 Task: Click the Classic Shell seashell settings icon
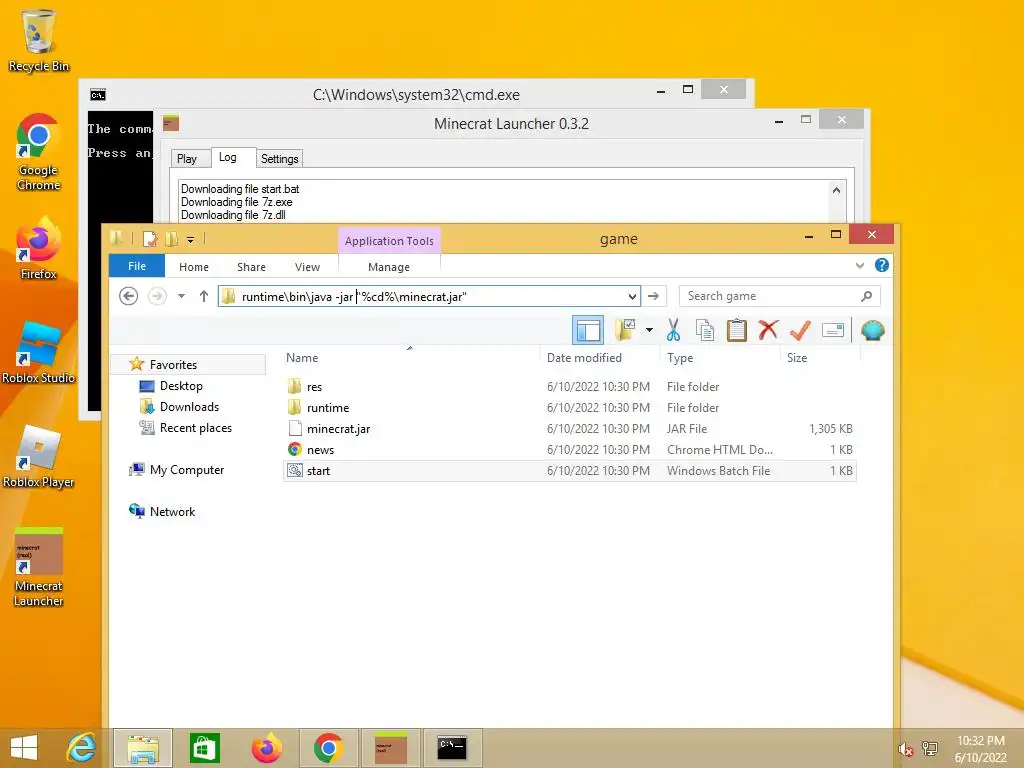click(x=872, y=330)
